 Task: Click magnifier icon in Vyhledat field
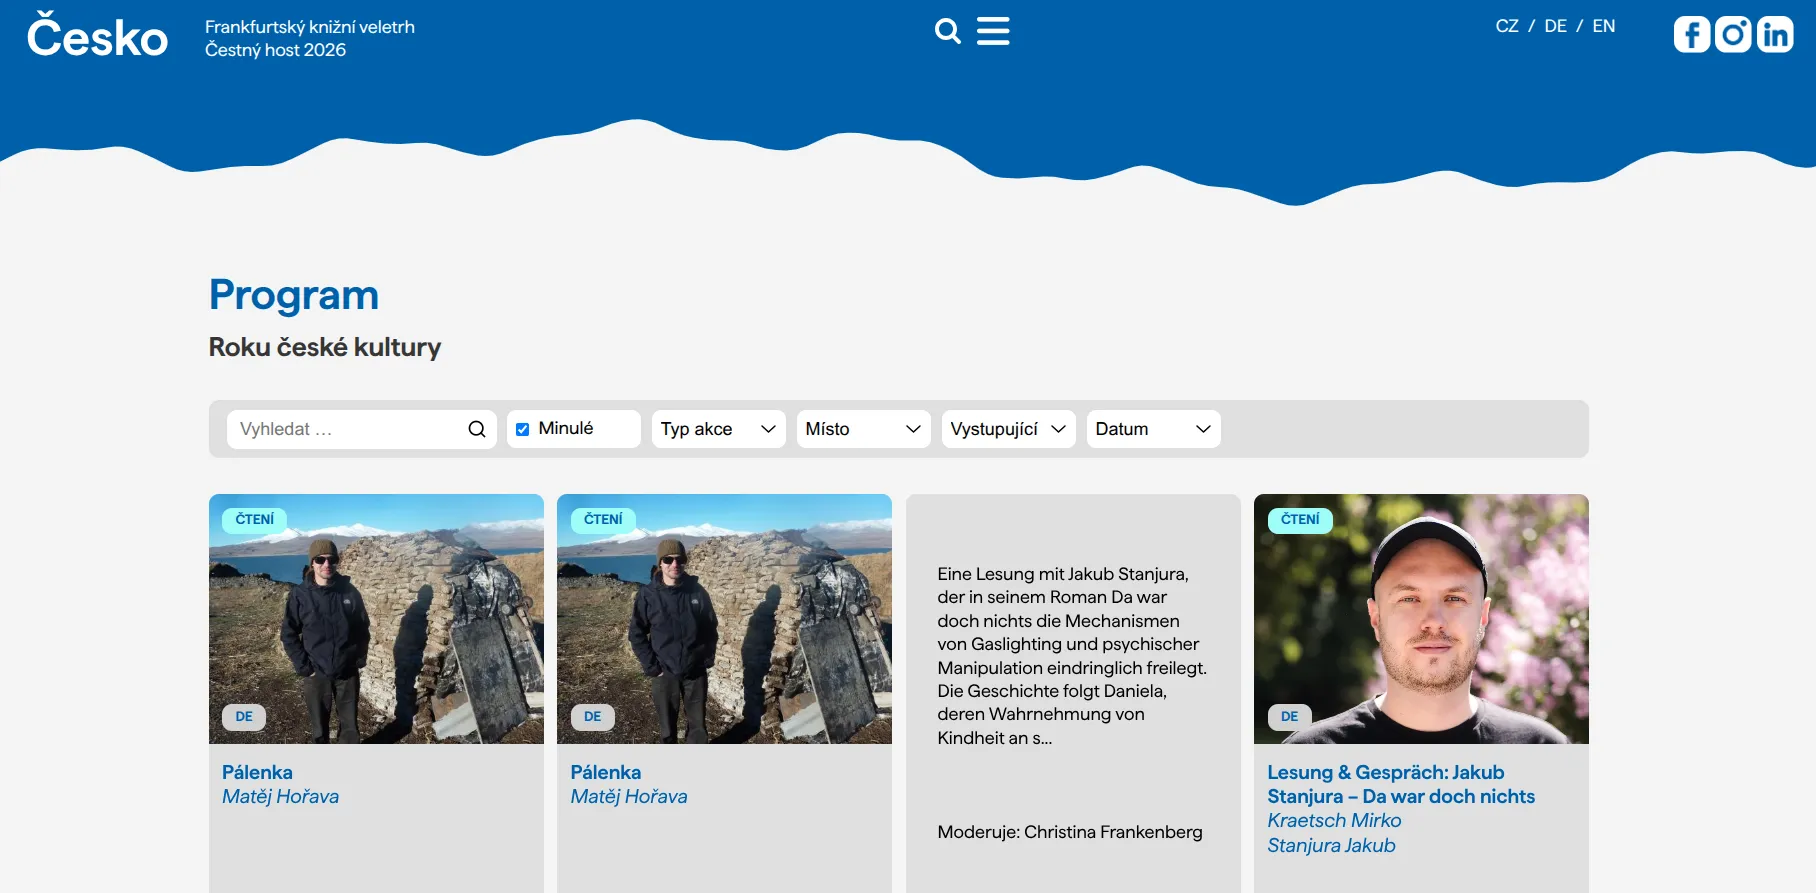[477, 429]
